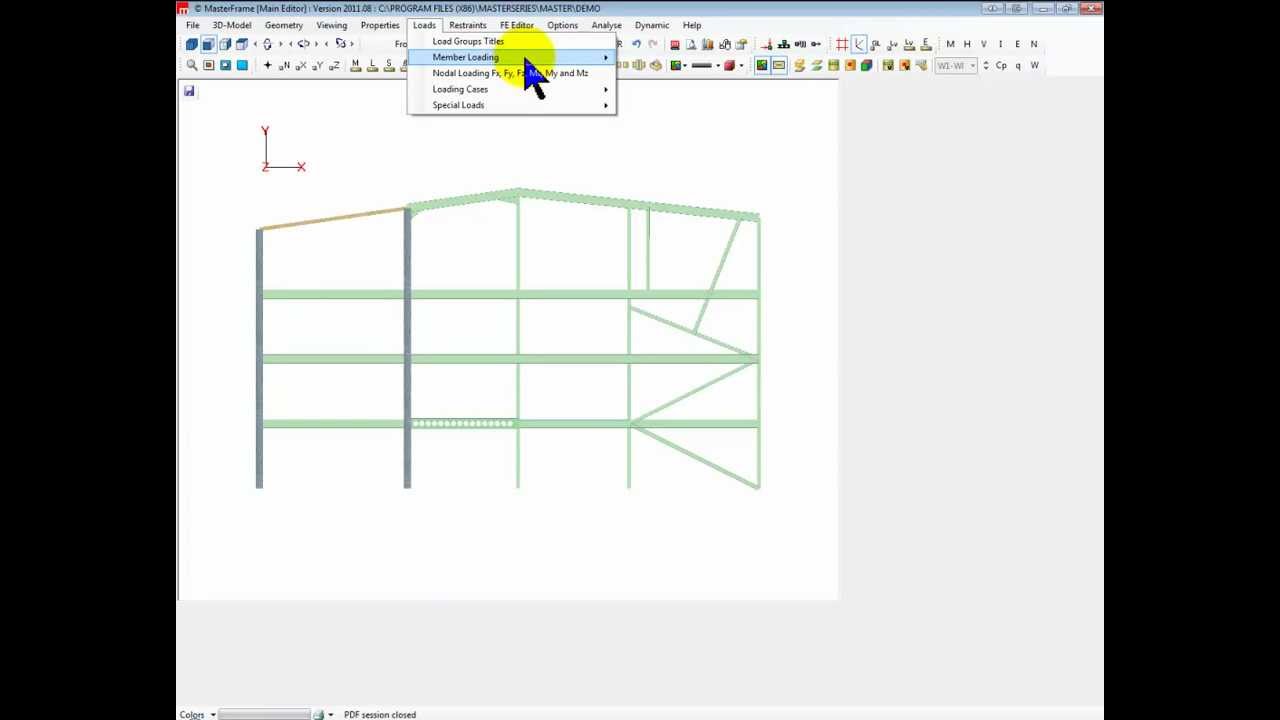Click the green cube render icon
Screen dimensions: 1280x720
(x=866, y=65)
